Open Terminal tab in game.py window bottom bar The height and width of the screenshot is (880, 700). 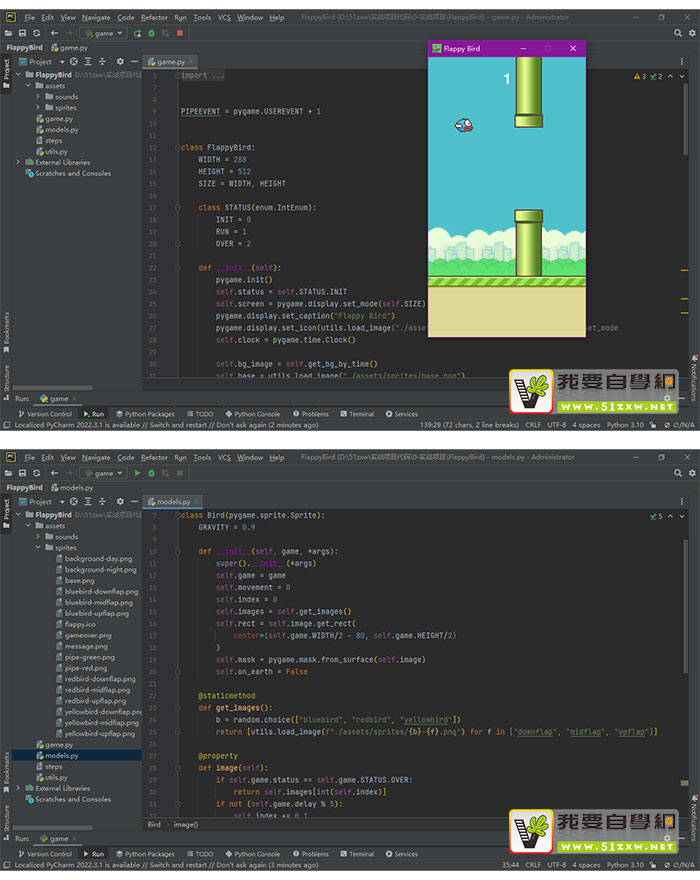[x=357, y=414]
